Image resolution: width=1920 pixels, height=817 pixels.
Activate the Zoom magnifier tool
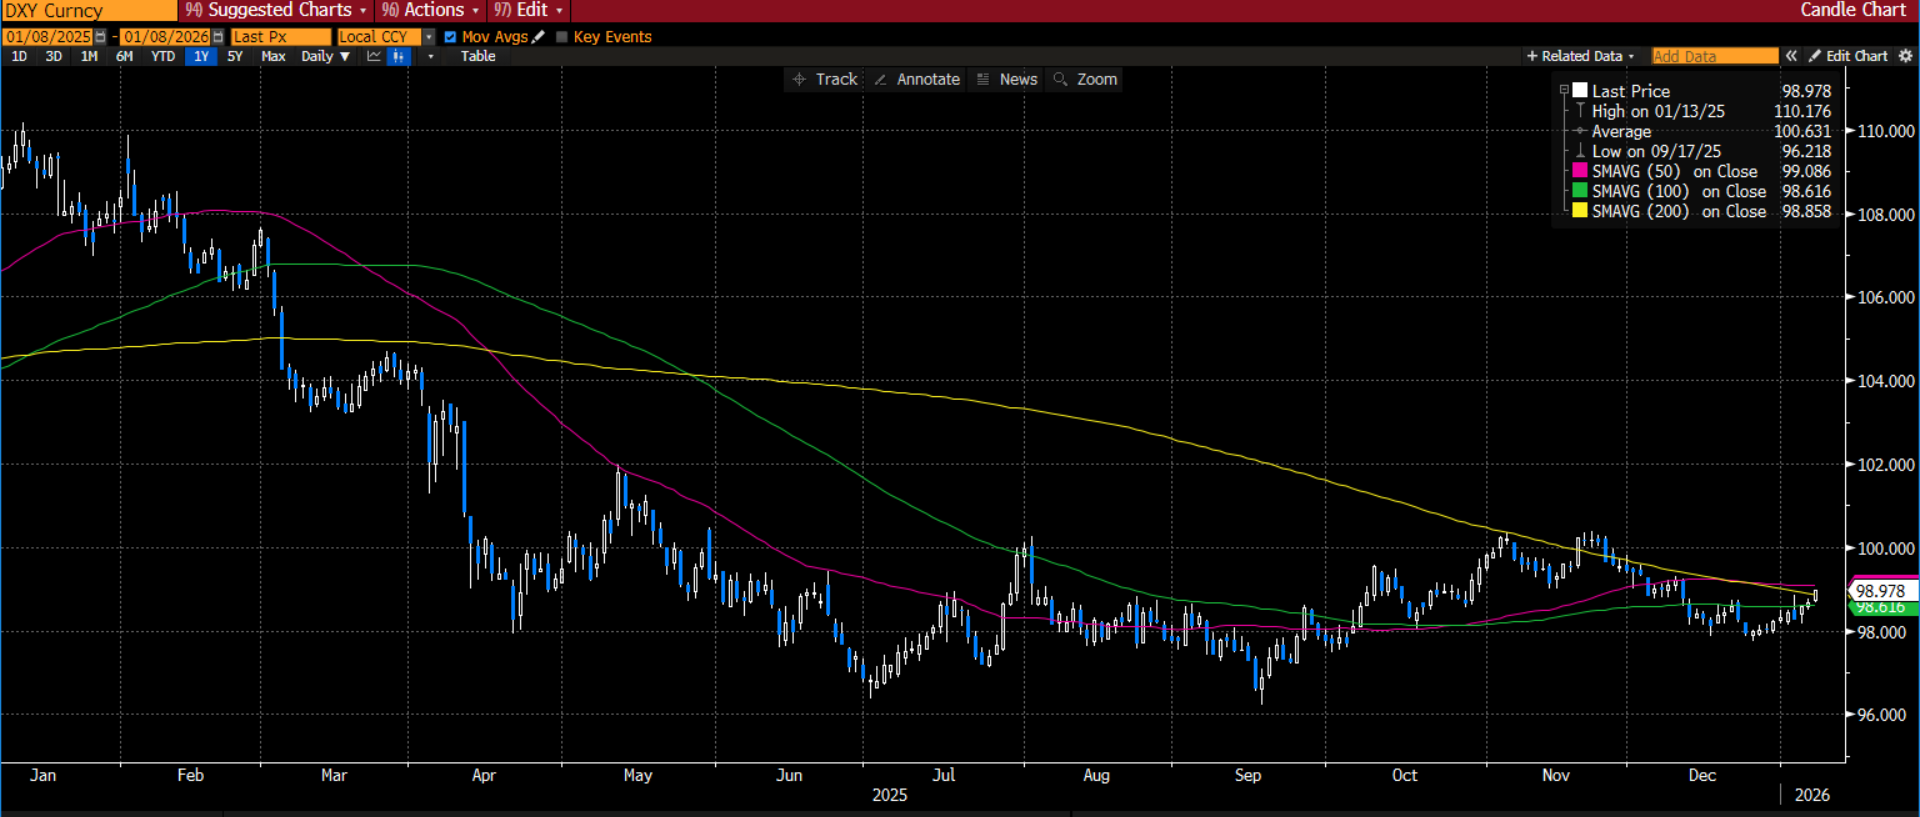coord(1085,79)
